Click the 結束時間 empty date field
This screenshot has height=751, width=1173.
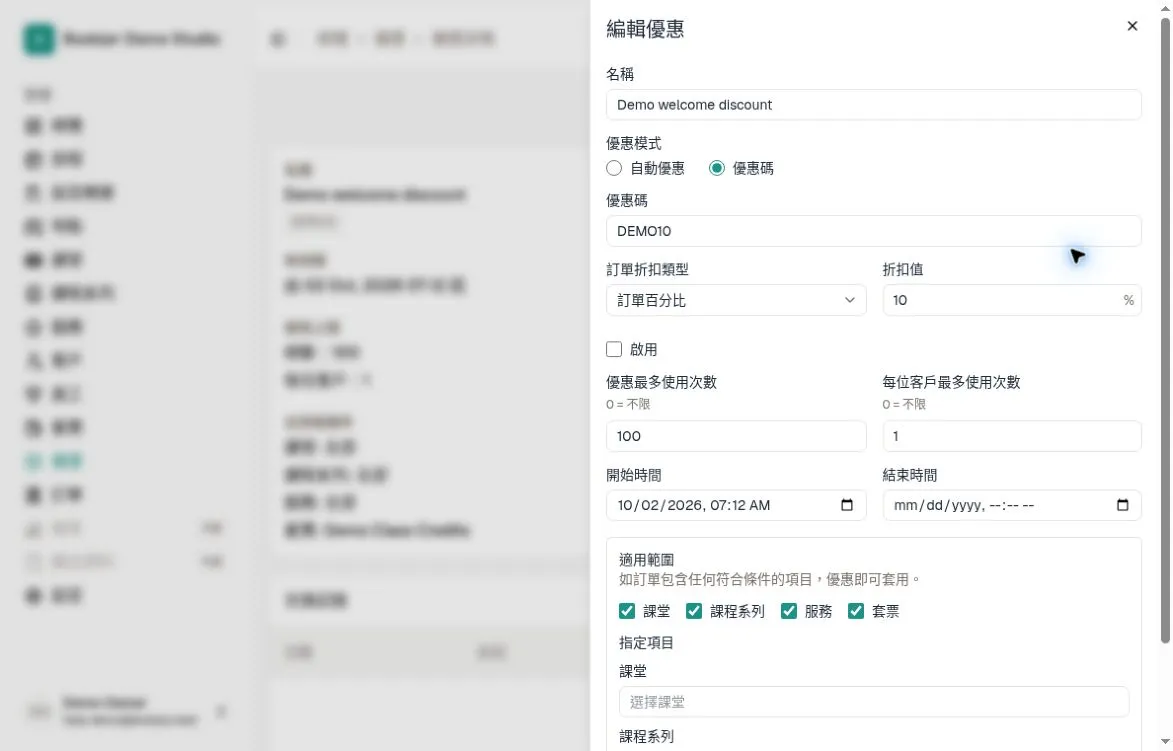point(1012,505)
